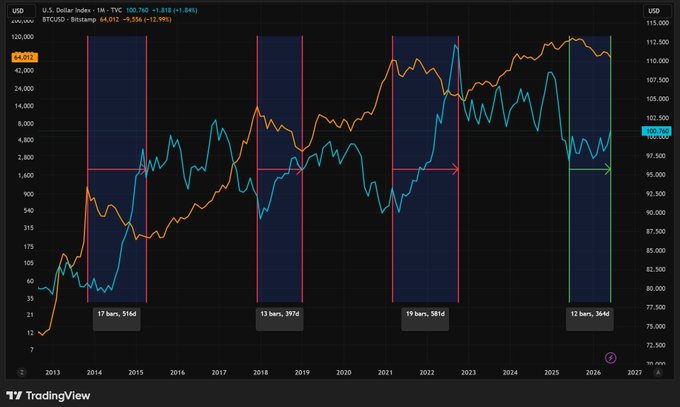
Task: Click the 2021 label on the time axis
Action: [385, 373]
